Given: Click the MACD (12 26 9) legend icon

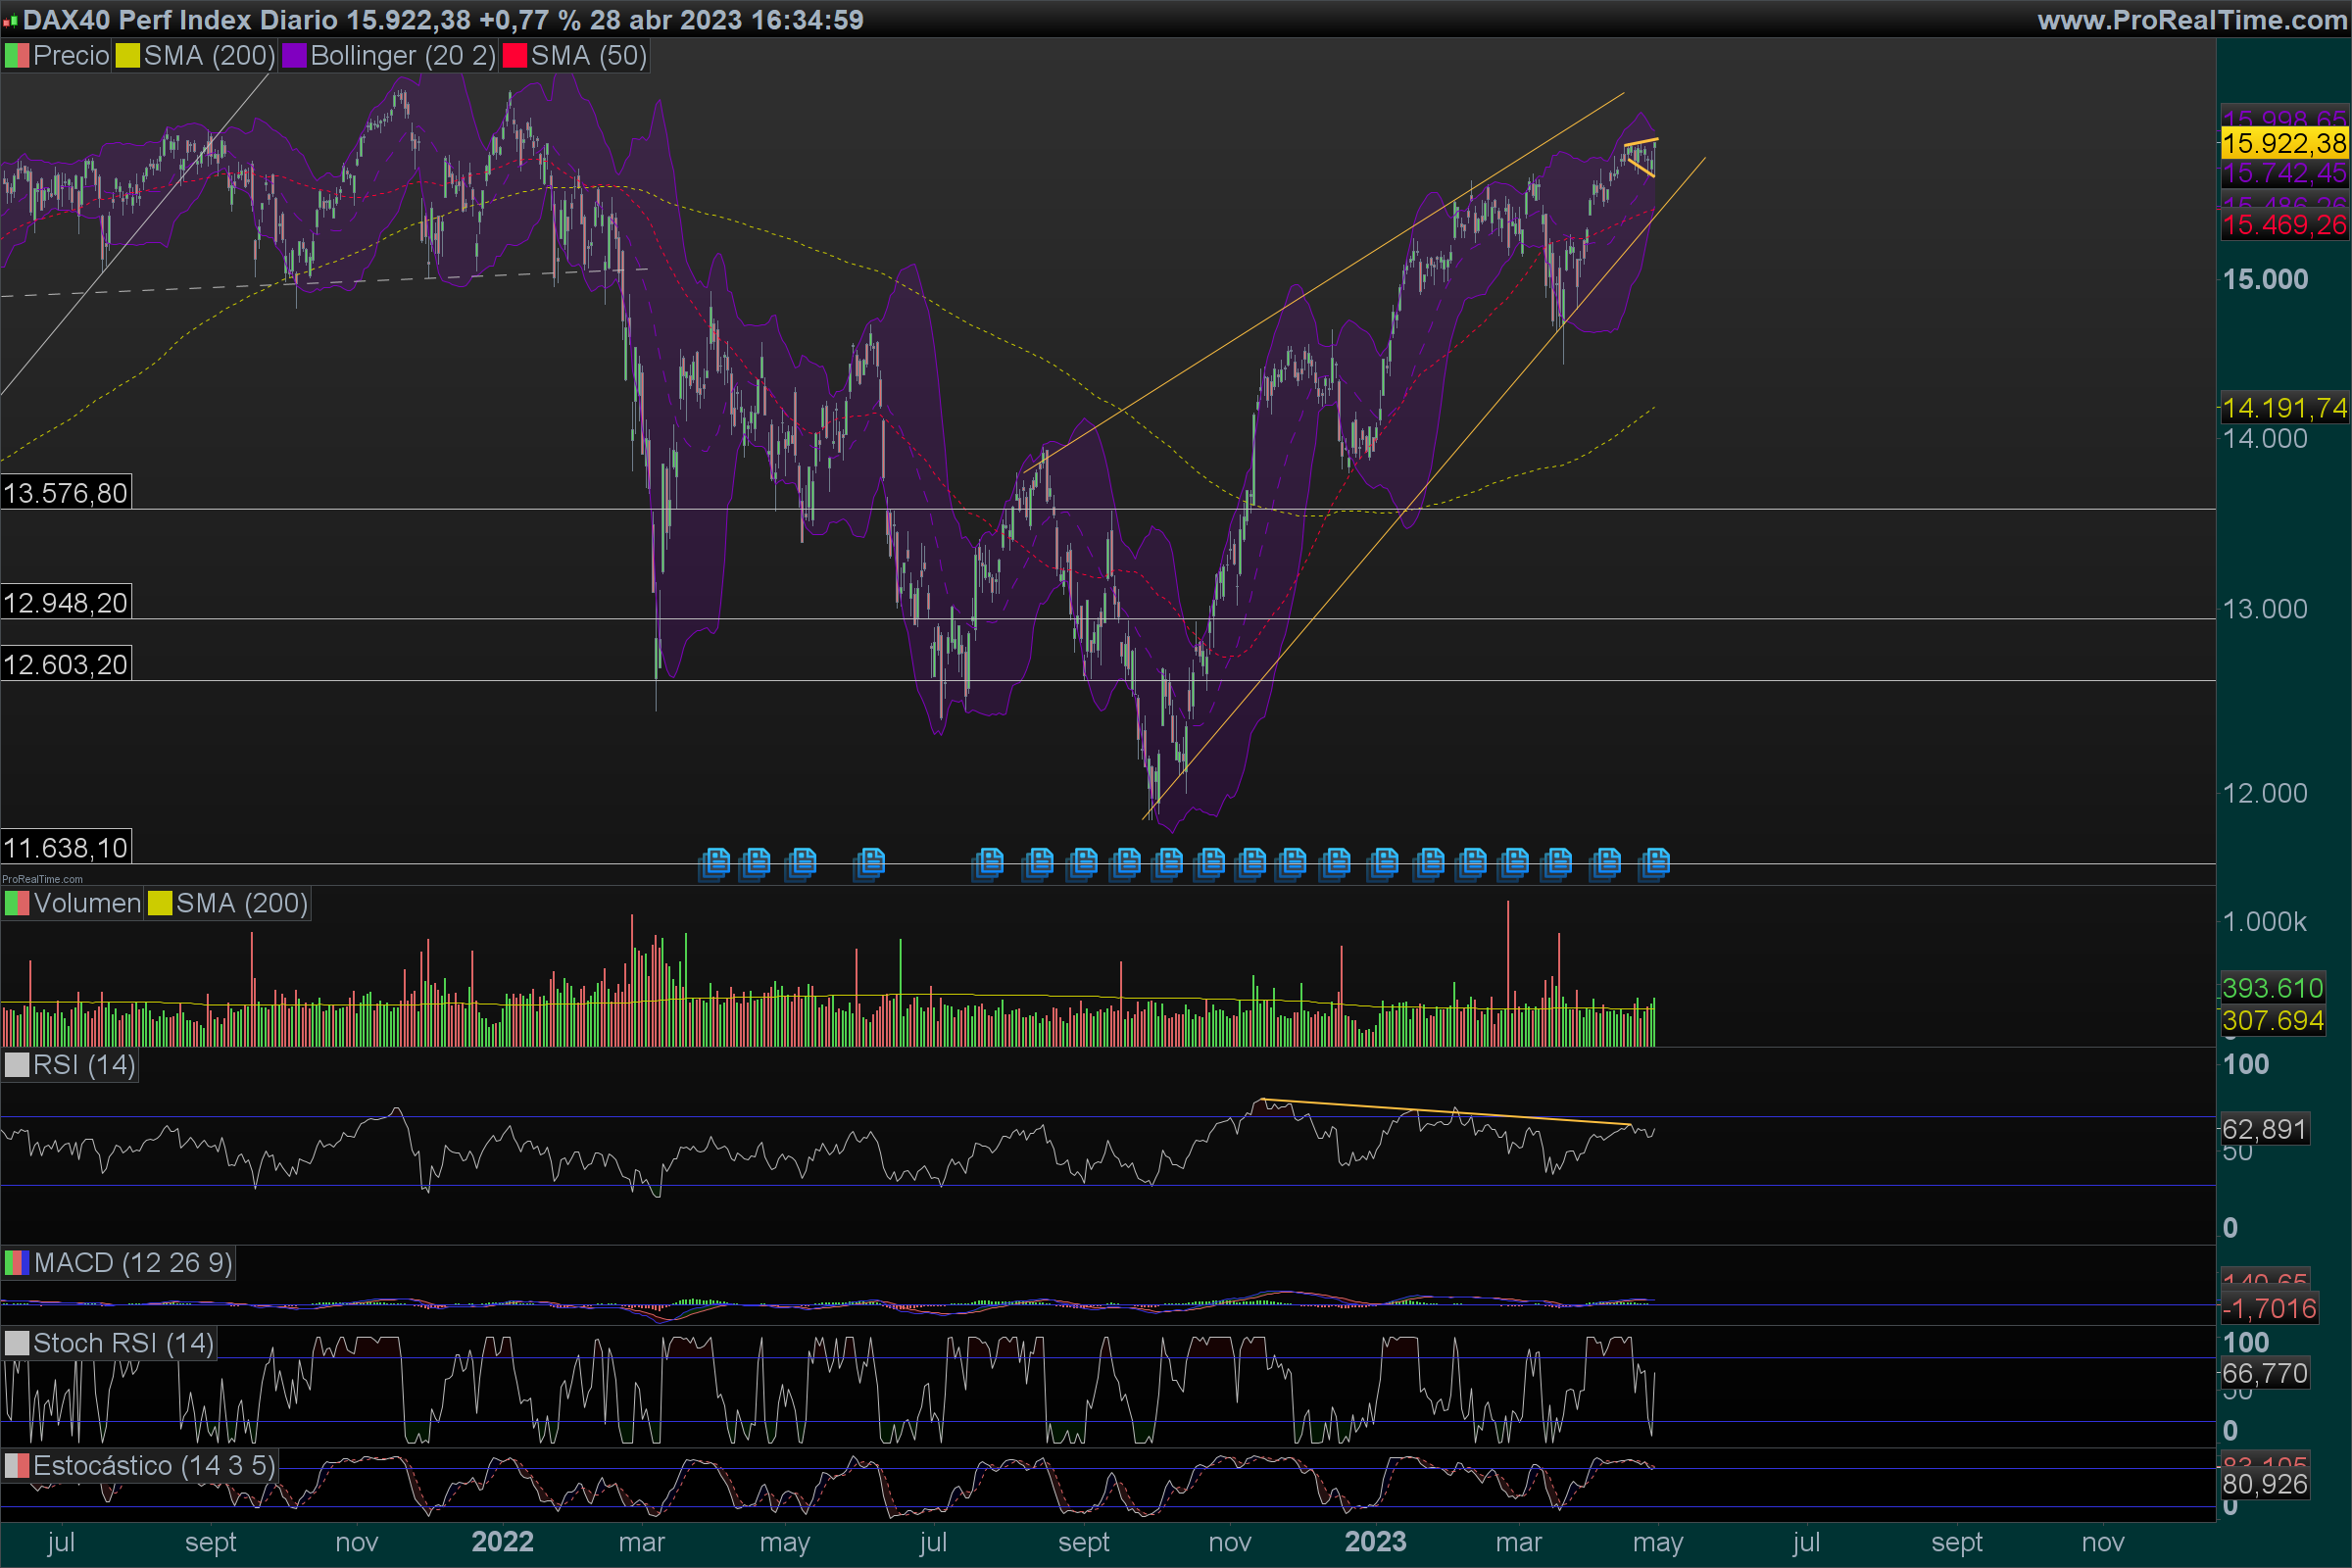Looking at the screenshot, I should [x=17, y=1263].
